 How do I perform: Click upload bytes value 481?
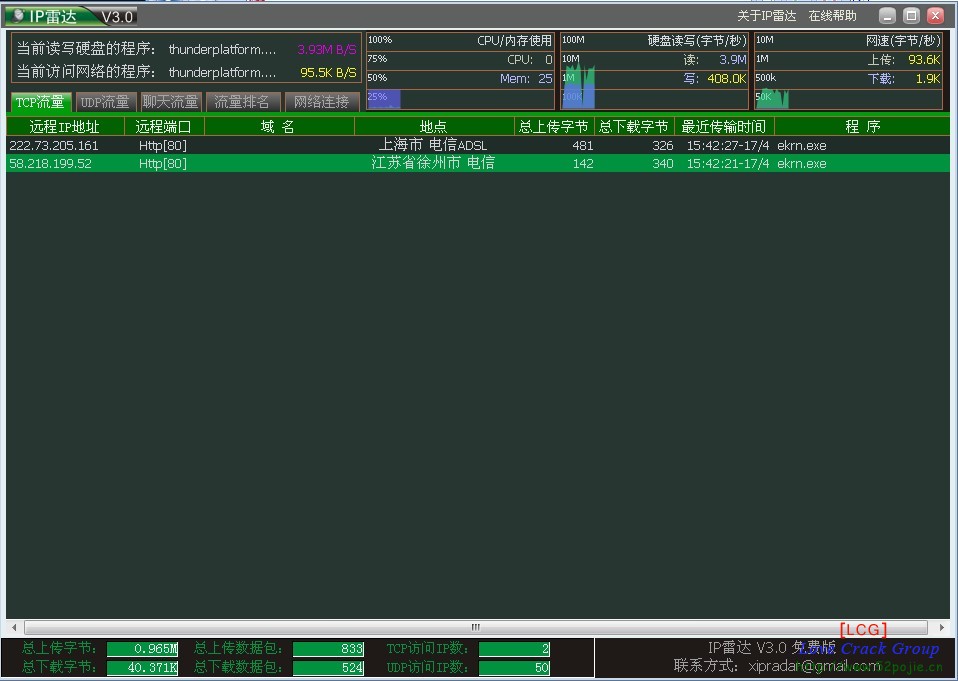coord(582,145)
